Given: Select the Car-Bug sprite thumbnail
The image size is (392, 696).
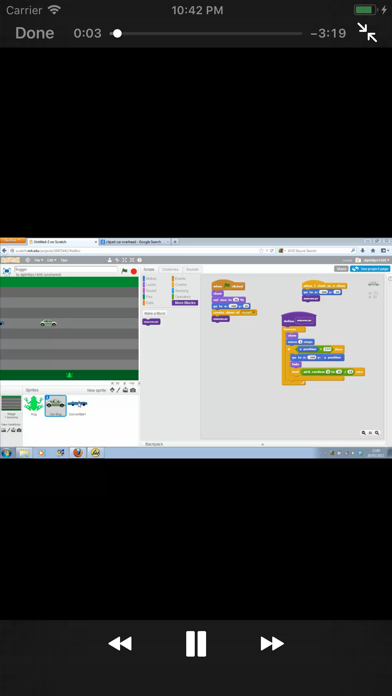Looking at the screenshot, I should [55, 405].
